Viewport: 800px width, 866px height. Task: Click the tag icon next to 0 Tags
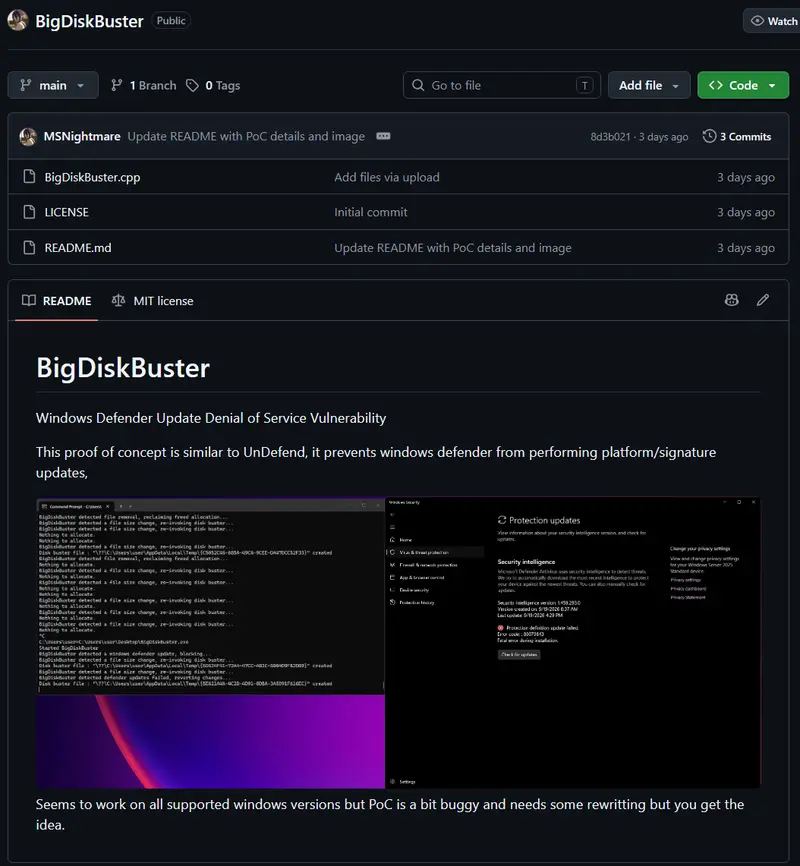click(x=192, y=85)
